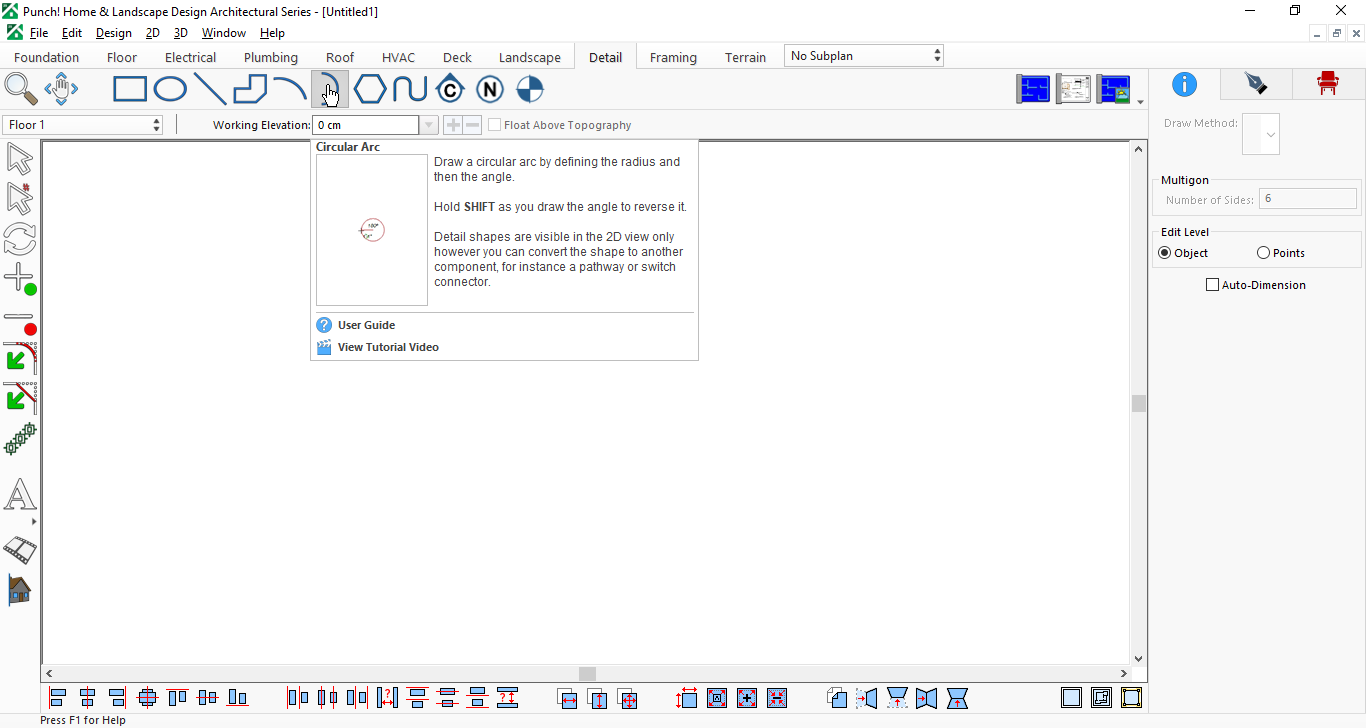Open the Design menu
The height and width of the screenshot is (728, 1366).
click(114, 33)
